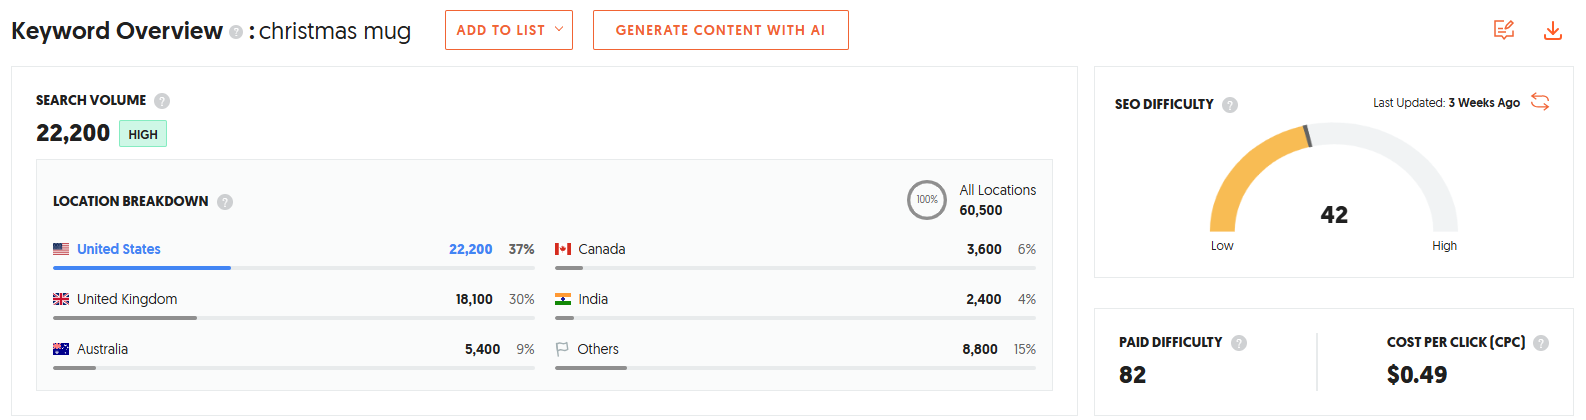Click the Search Volume help icon

tap(162, 101)
